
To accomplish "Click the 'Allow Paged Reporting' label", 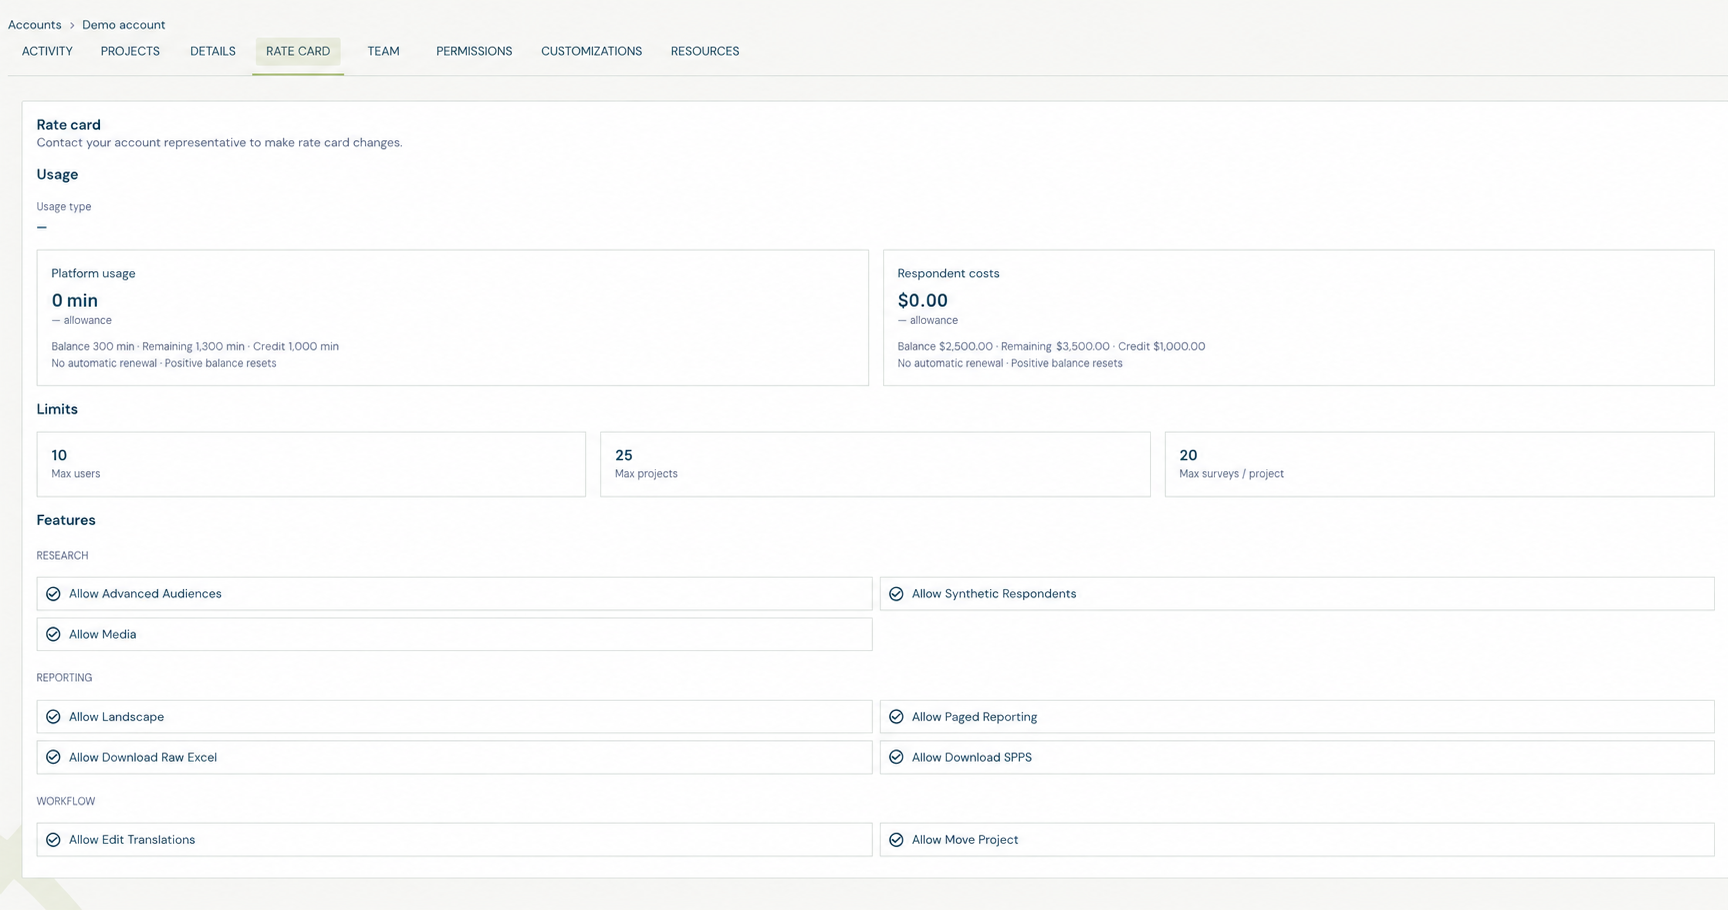I will tap(974, 717).
